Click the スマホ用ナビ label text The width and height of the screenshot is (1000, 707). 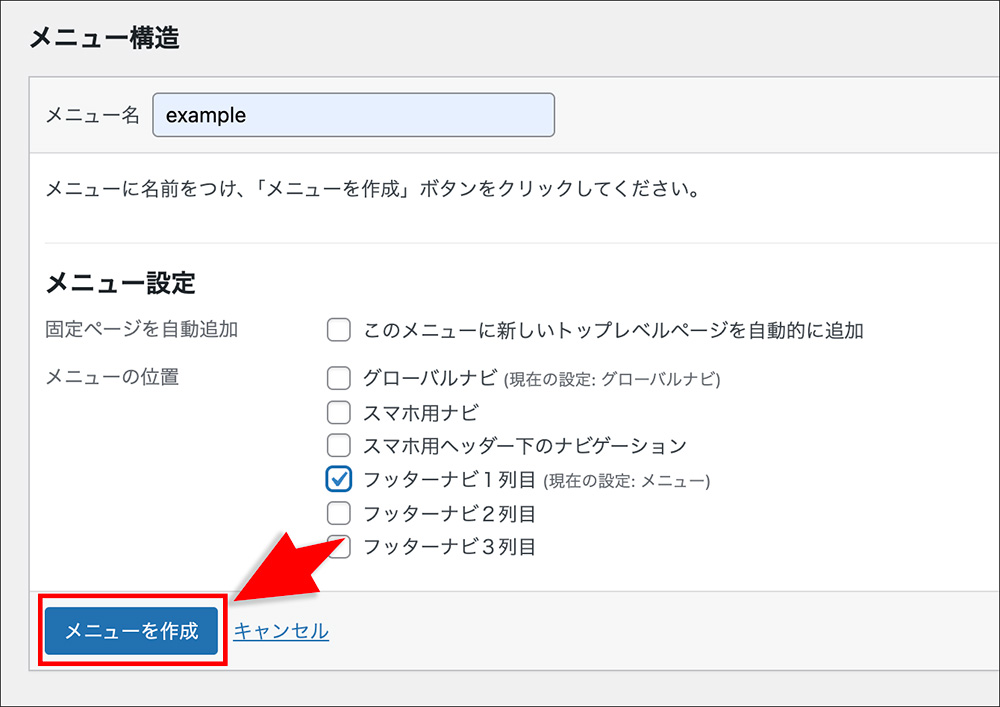[x=421, y=412]
